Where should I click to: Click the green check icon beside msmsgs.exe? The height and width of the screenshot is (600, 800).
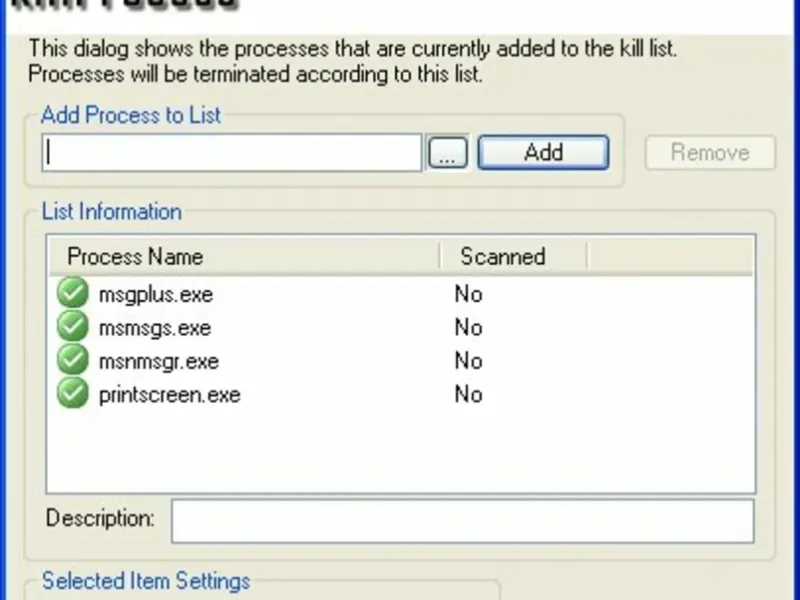point(72,326)
